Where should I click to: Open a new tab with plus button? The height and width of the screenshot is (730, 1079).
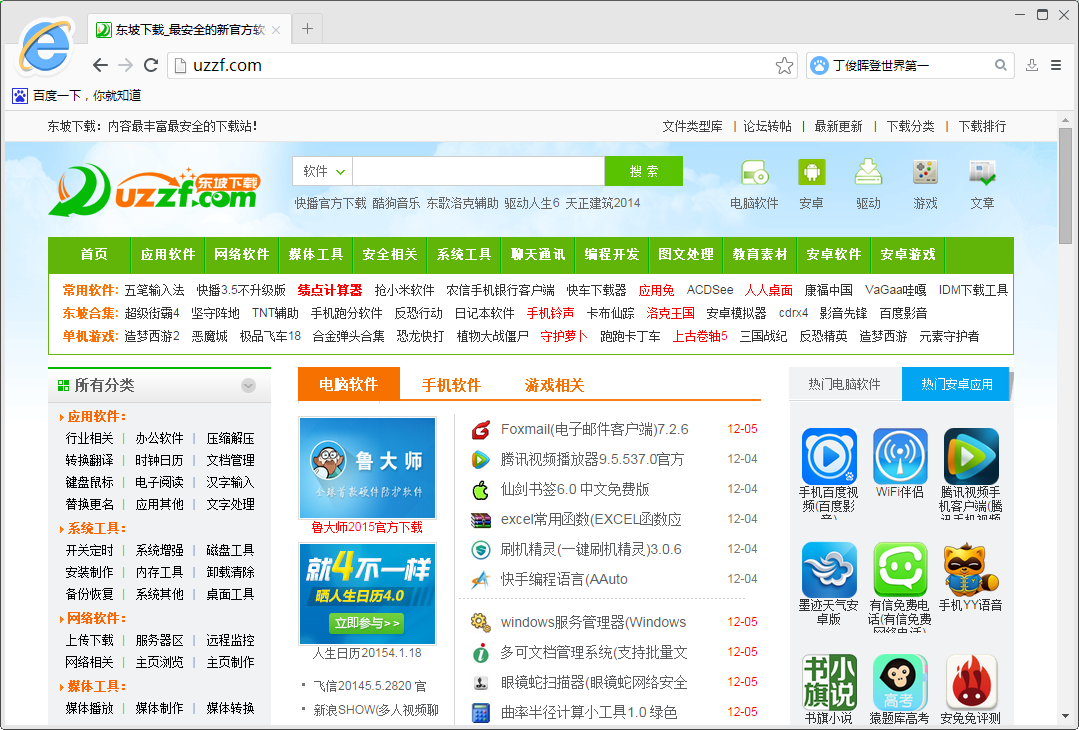pos(307,29)
